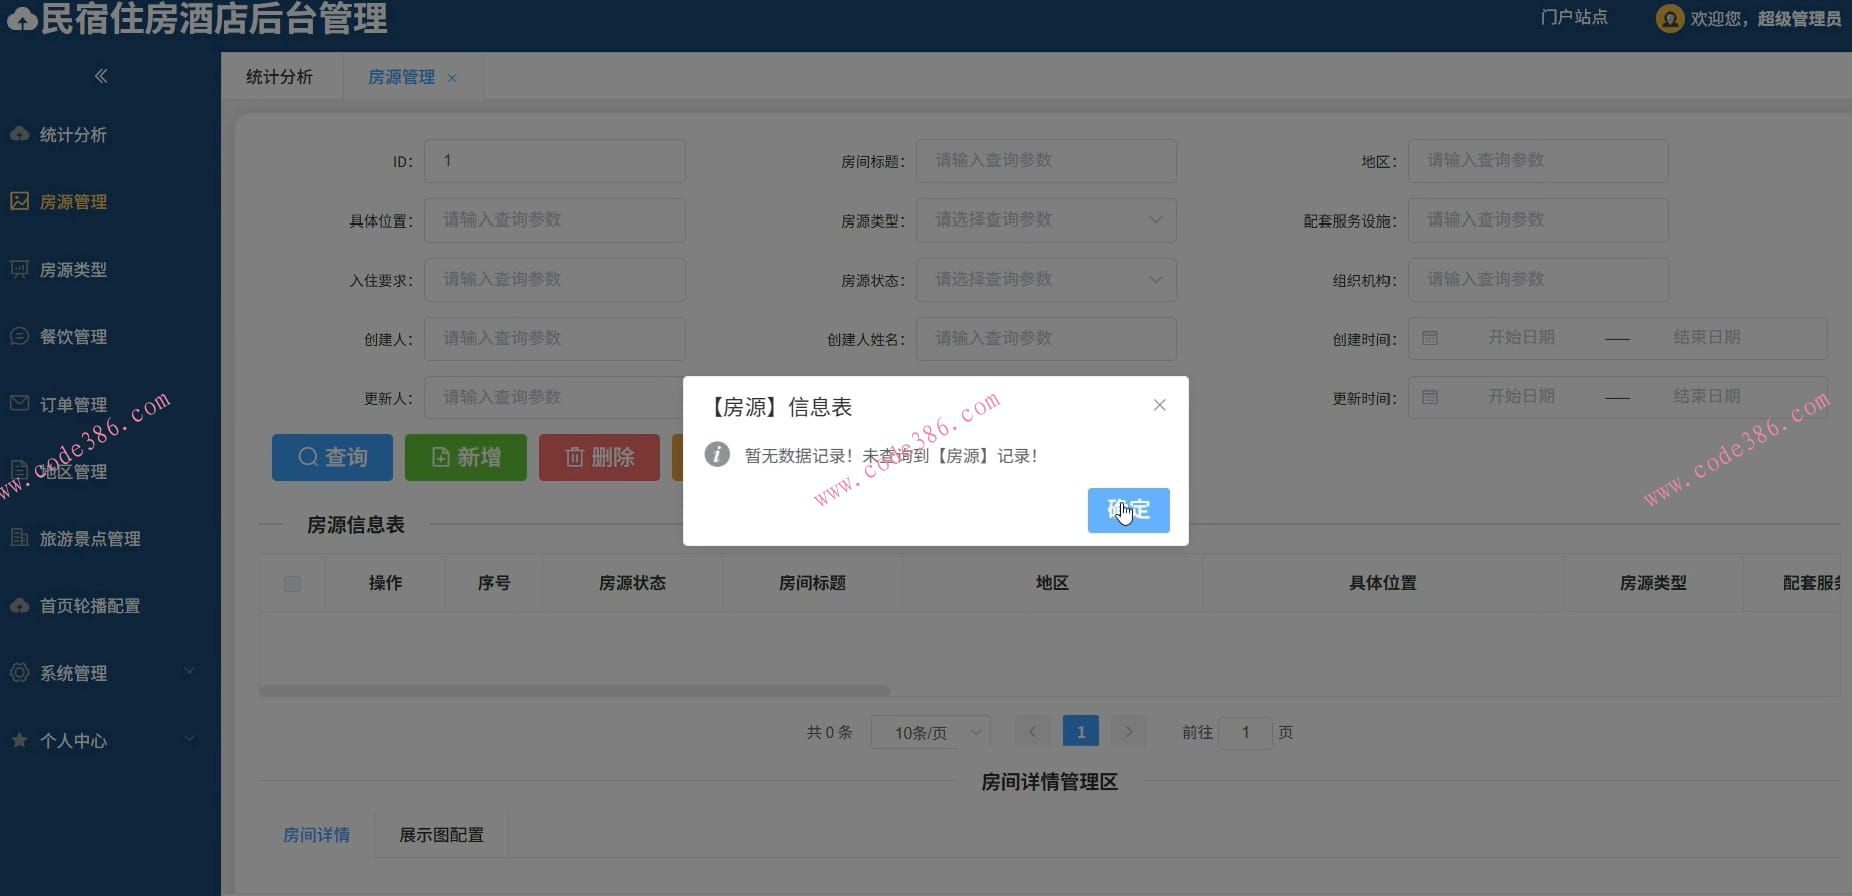The width and height of the screenshot is (1852, 896).
Task: Click 创建时间 开始日期 field
Action: 1521,338
